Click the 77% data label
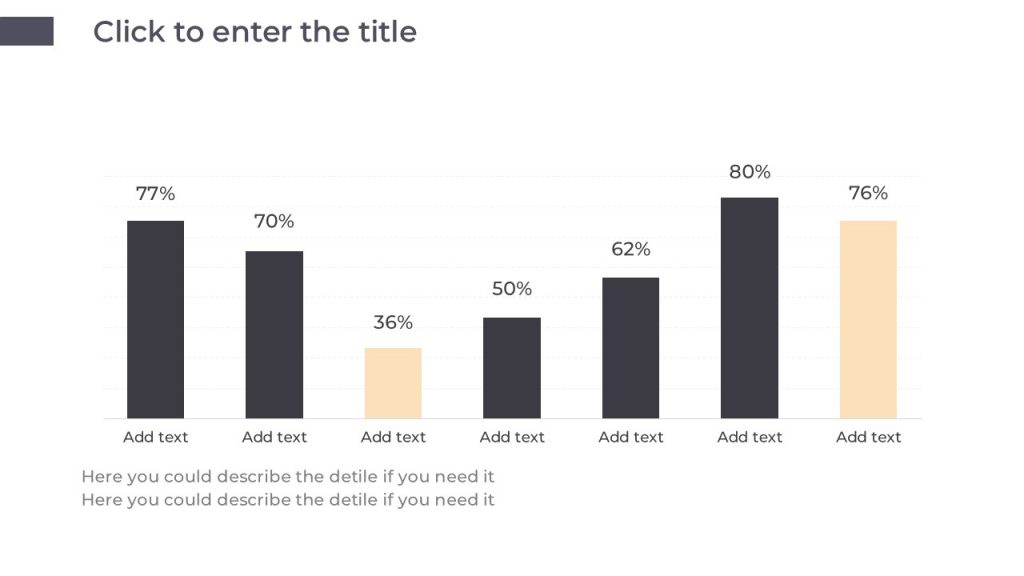 click(x=155, y=194)
